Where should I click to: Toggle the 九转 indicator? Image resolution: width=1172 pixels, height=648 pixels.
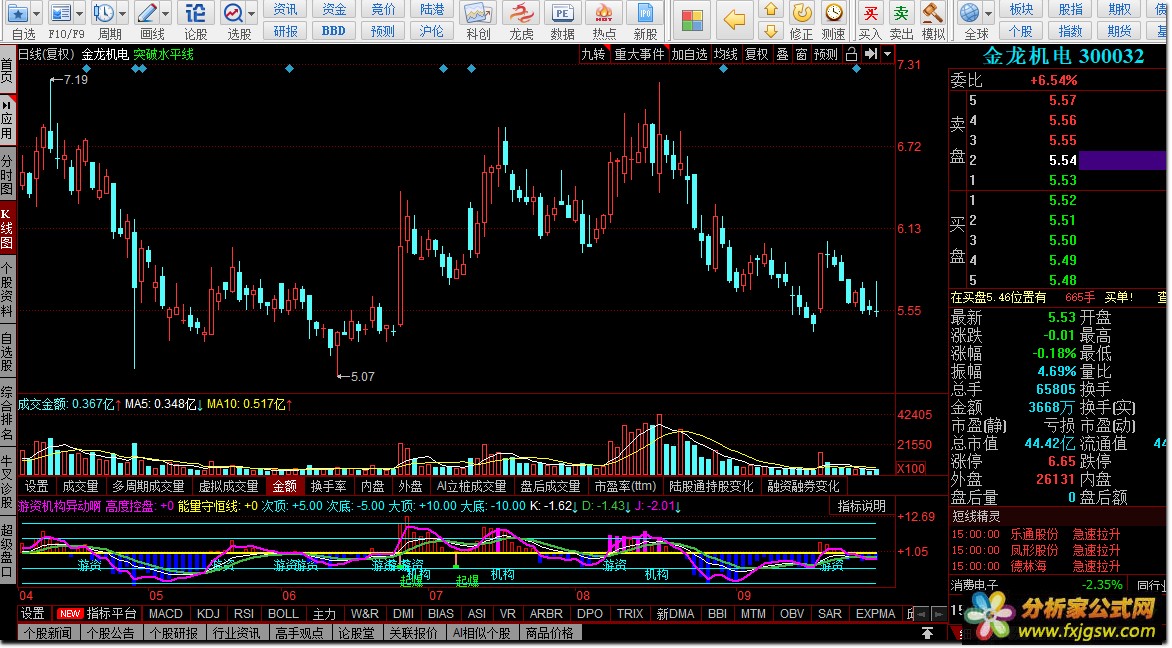coord(593,54)
